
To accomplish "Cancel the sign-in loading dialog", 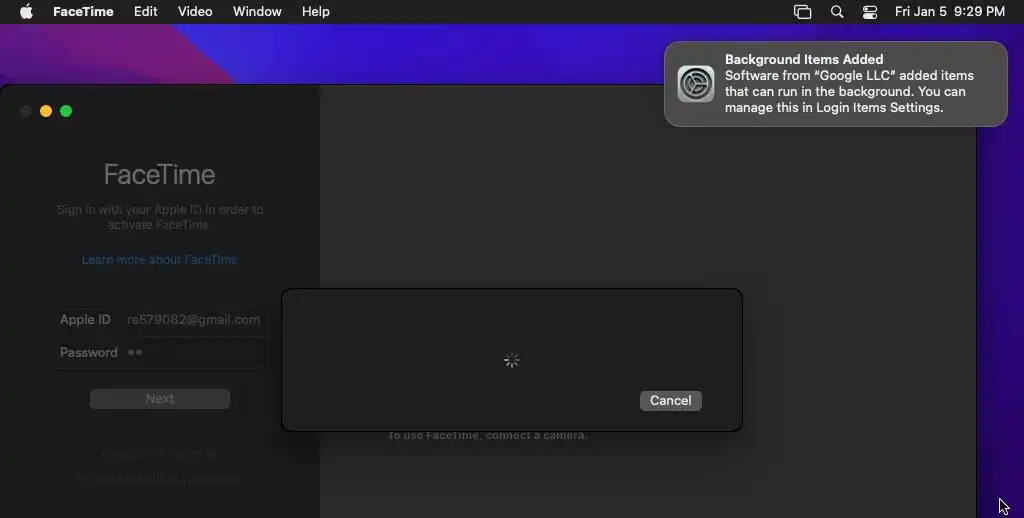I will click(x=671, y=400).
